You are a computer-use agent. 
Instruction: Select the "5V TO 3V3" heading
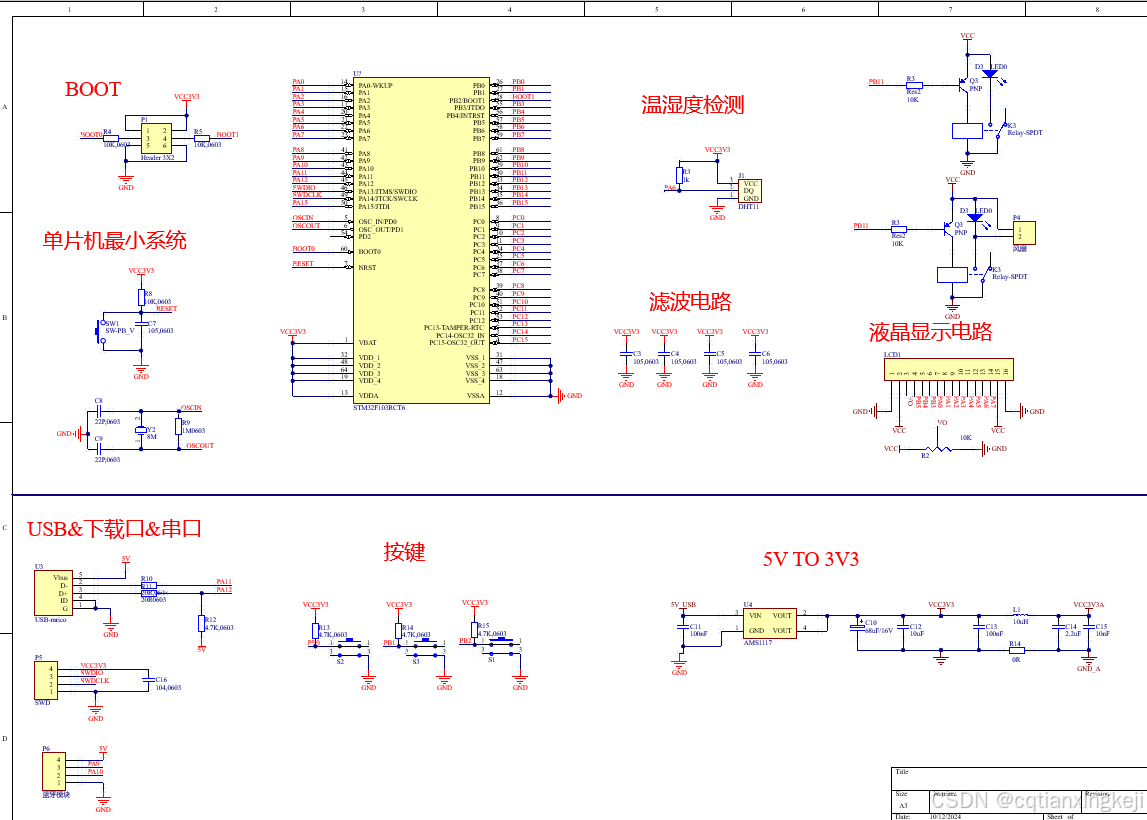click(x=811, y=560)
